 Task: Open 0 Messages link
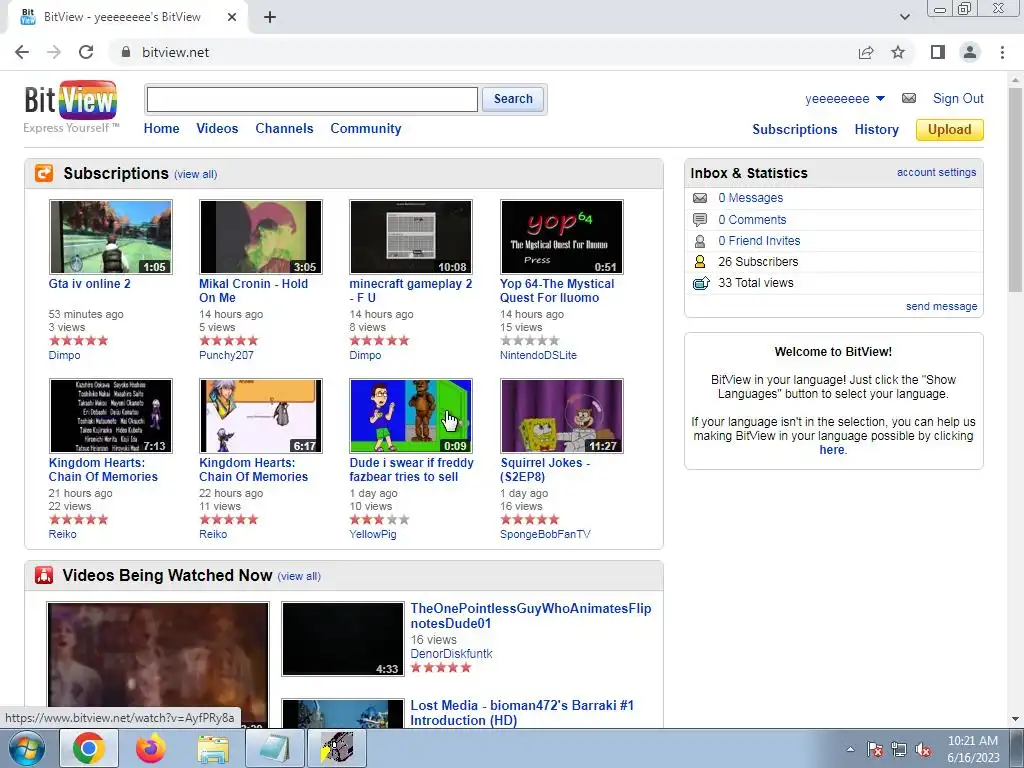750,198
